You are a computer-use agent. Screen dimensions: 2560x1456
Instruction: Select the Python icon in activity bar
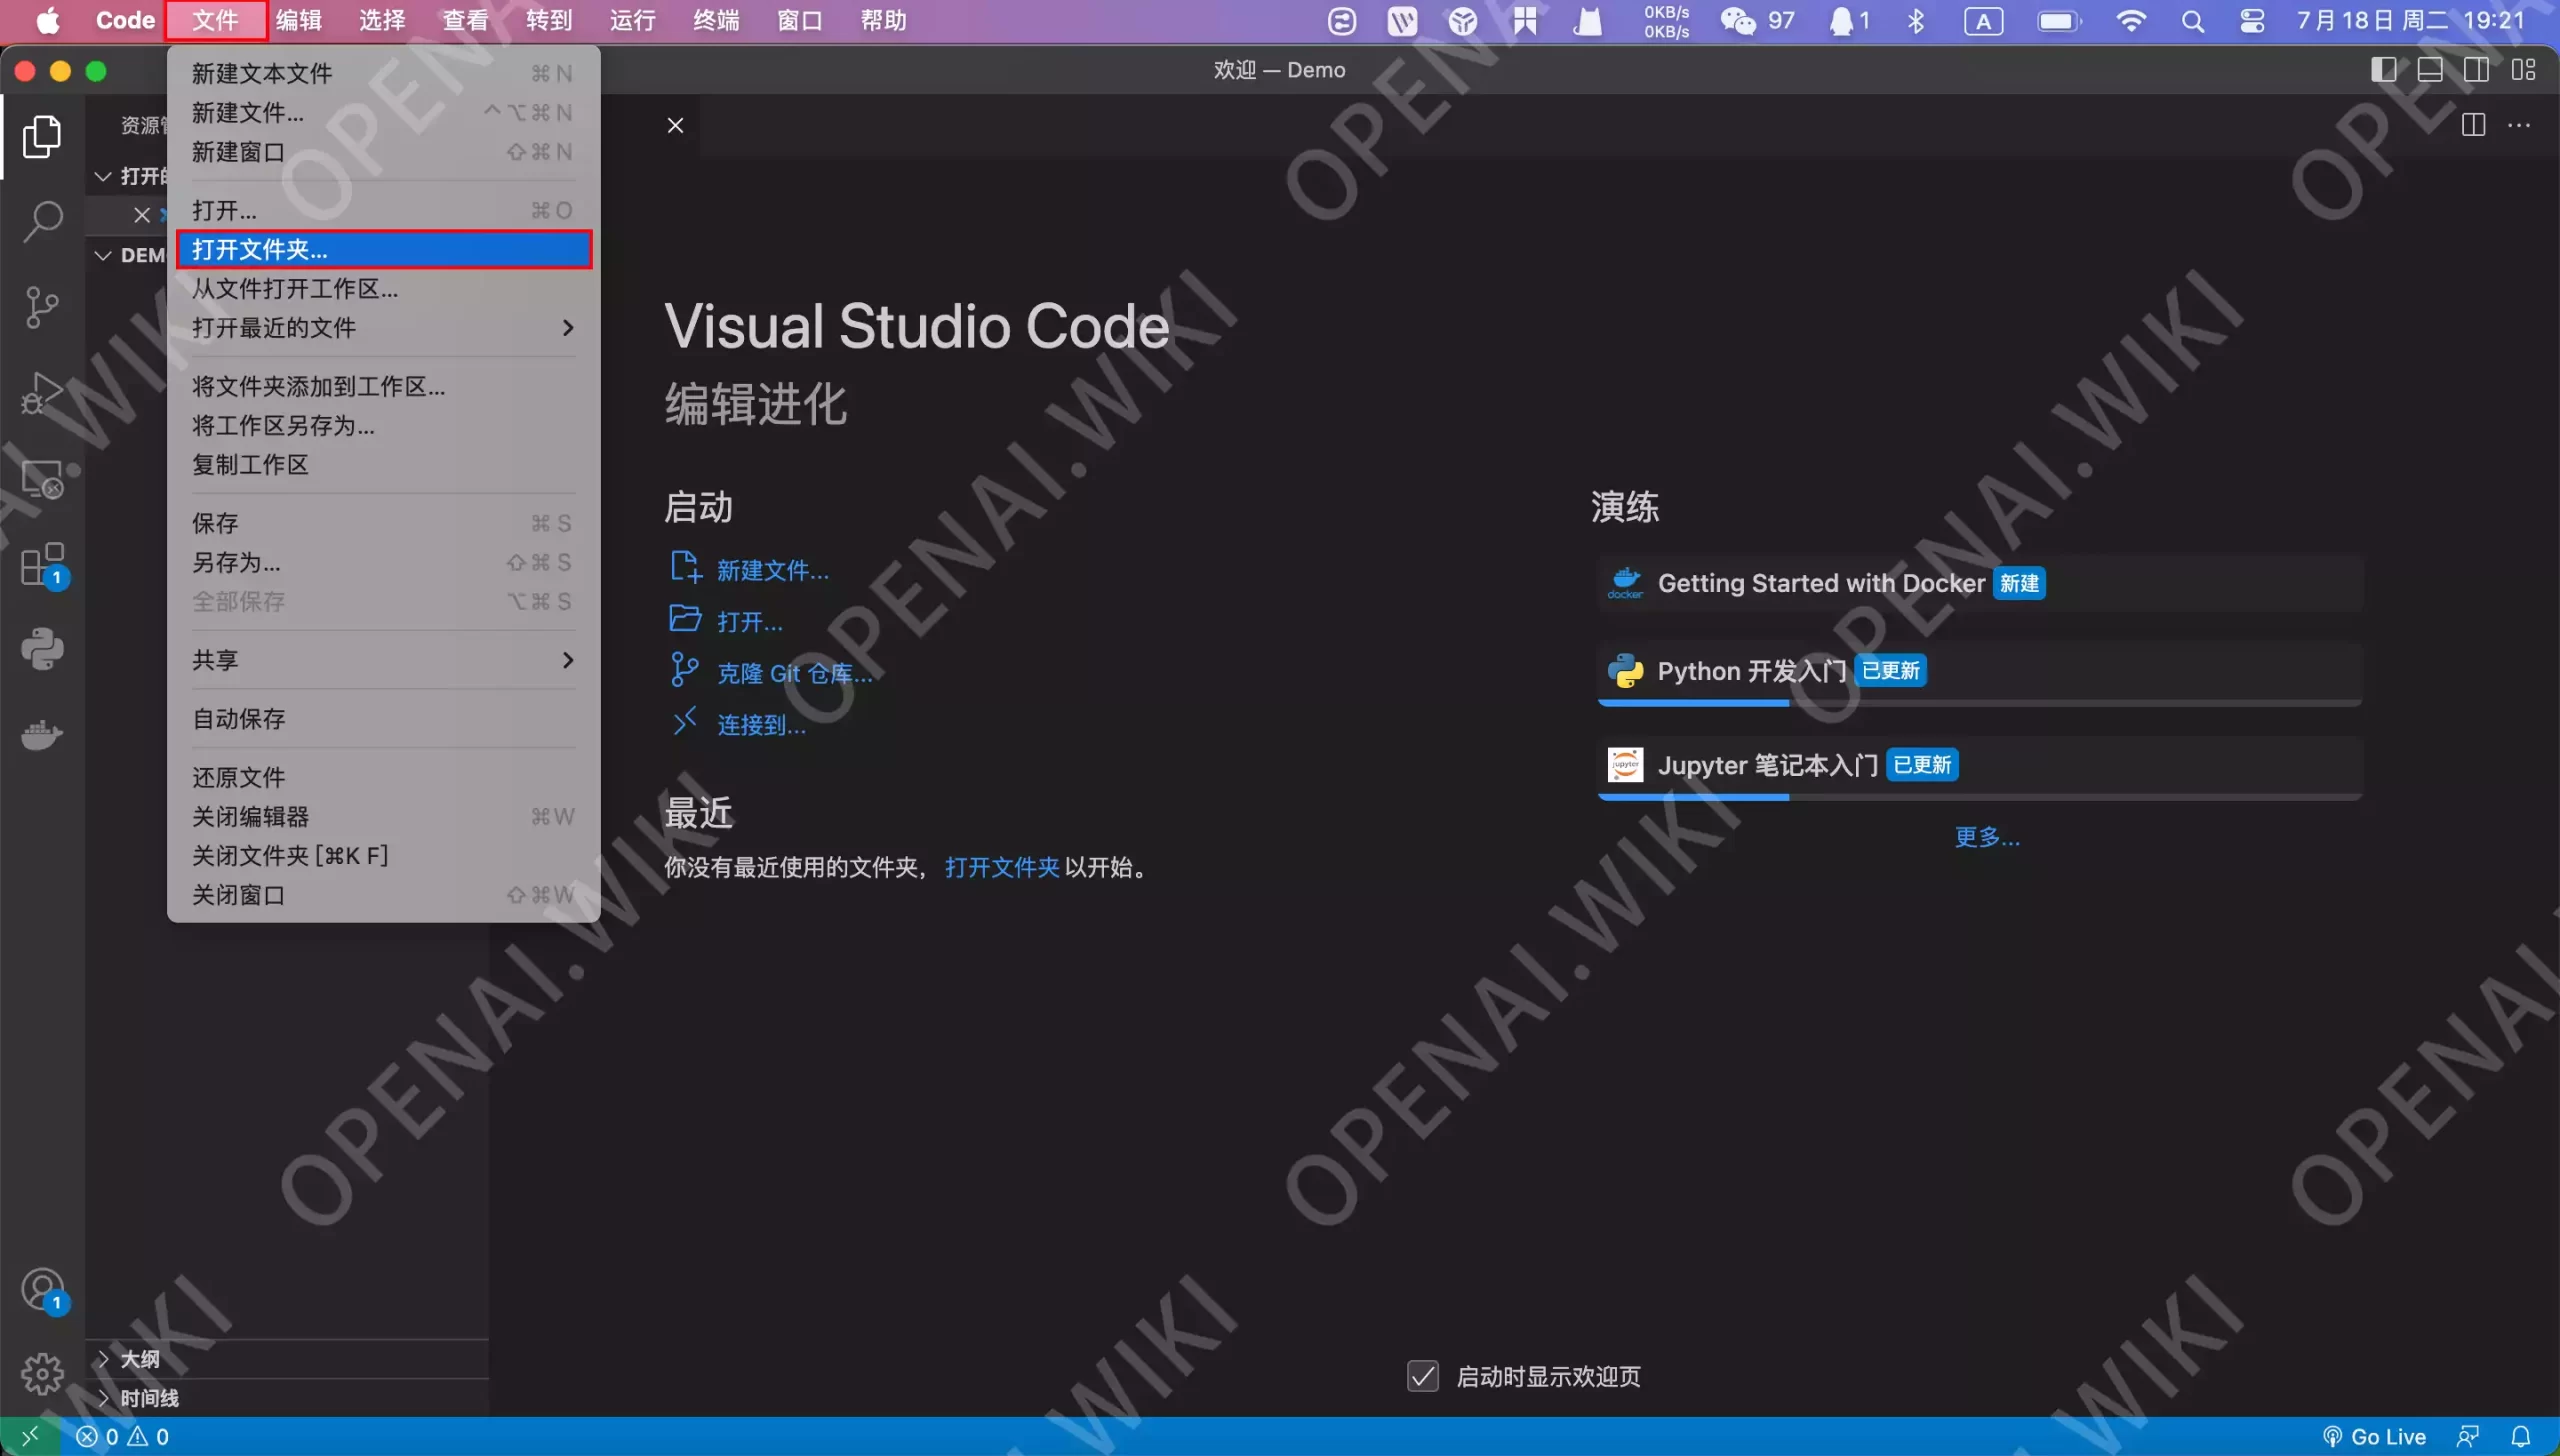pyautogui.click(x=42, y=648)
